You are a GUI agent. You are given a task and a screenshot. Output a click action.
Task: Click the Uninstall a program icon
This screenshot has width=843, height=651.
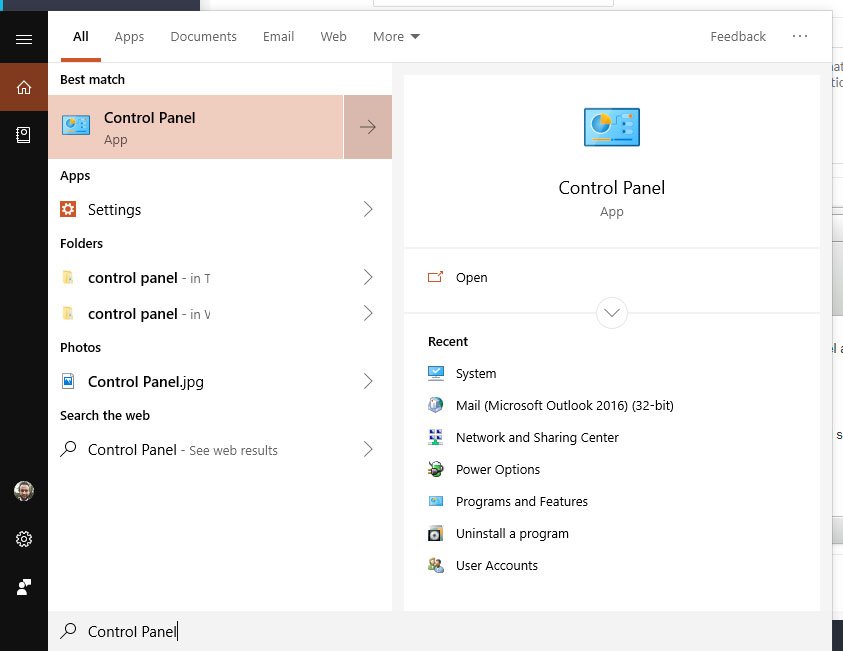[435, 533]
